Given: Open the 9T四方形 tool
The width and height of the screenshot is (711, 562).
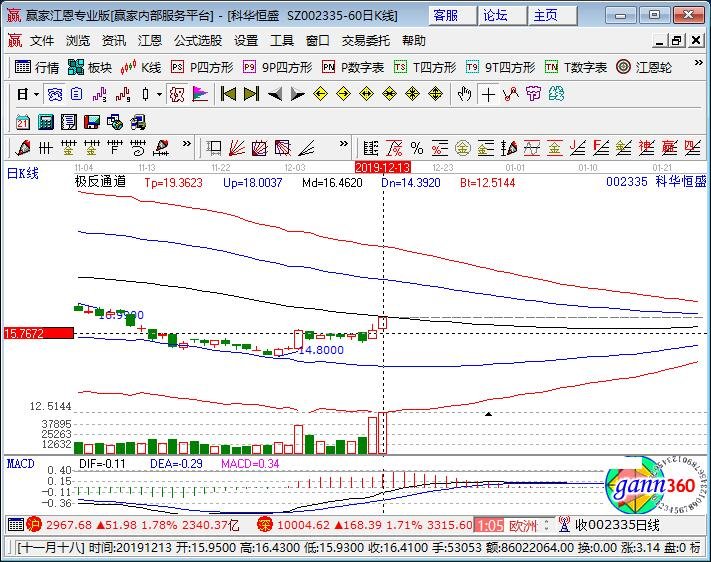Looking at the screenshot, I should tap(500, 68).
